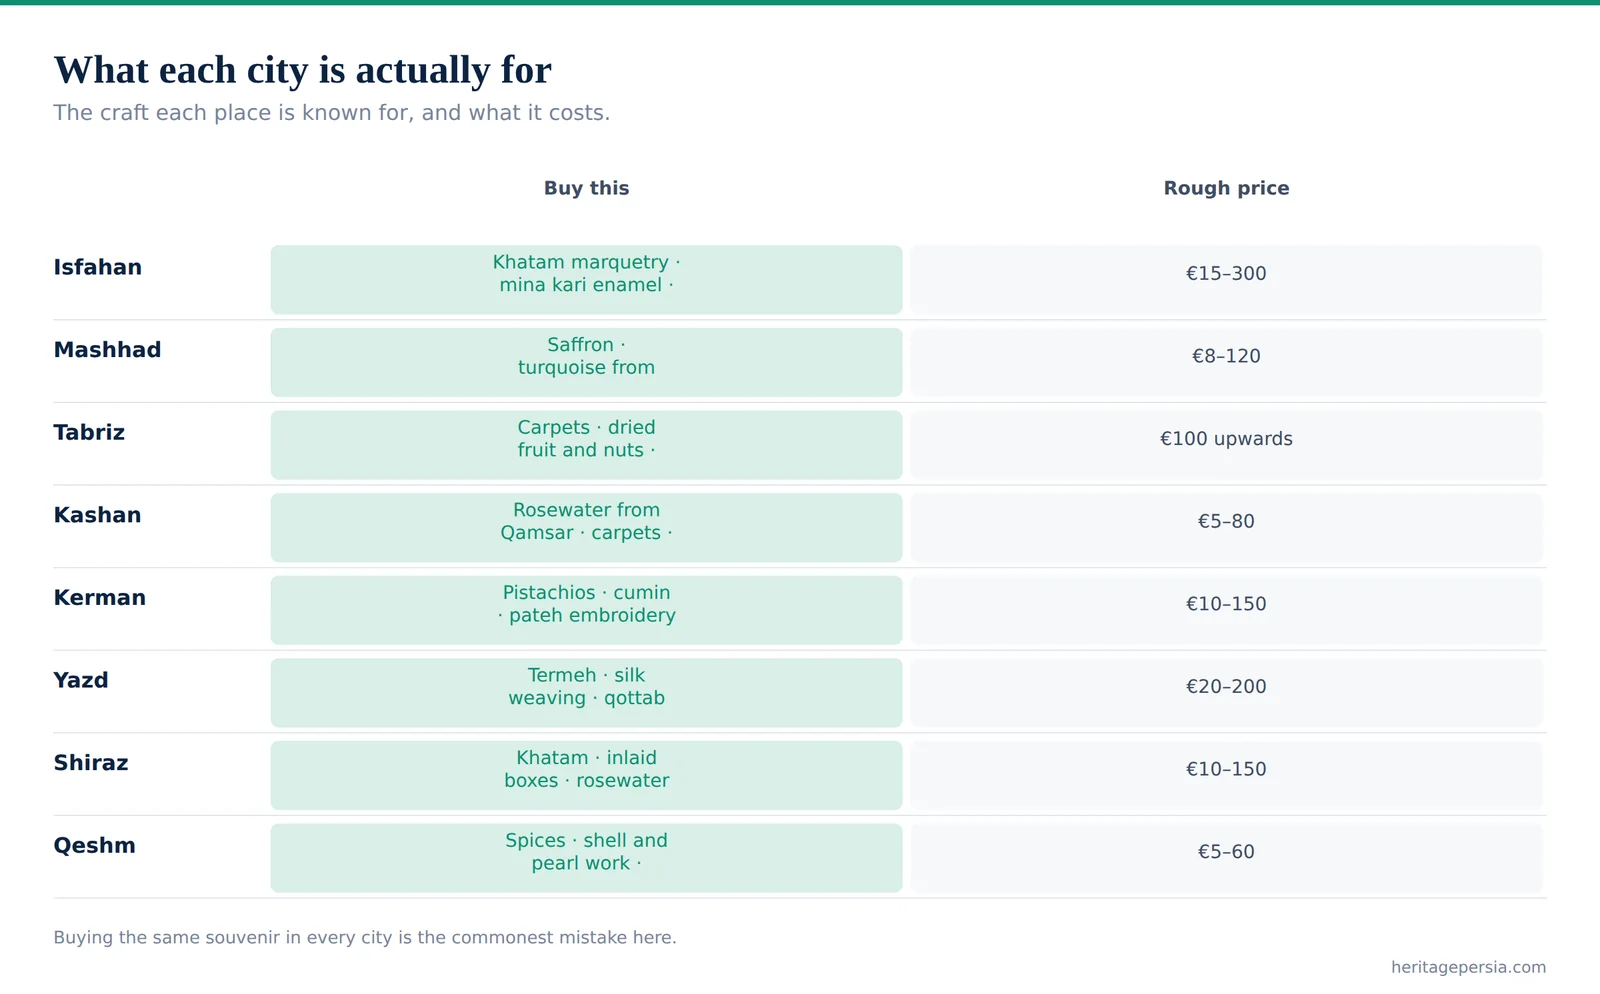Click the €100 upwards price cell
The width and height of the screenshot is (1600, 994).
click(1226, 445)
